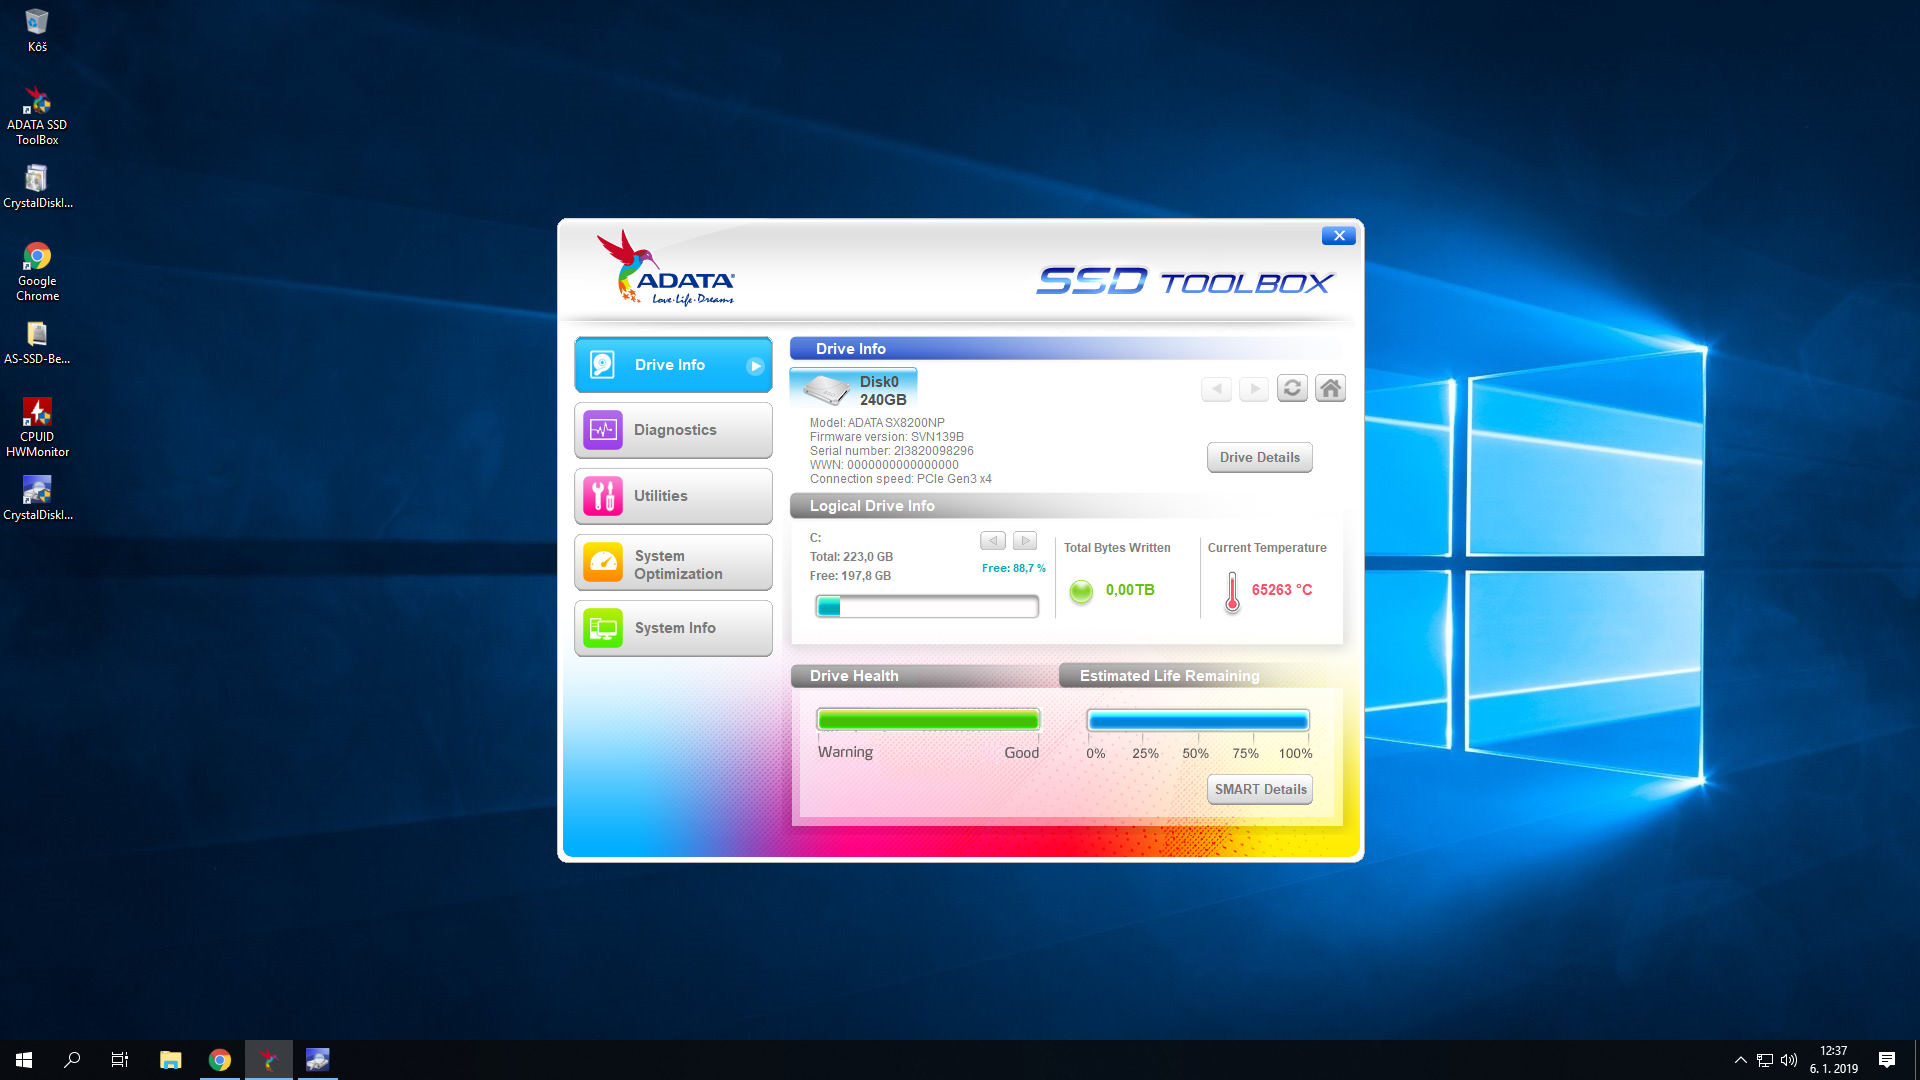Open the taskbar clock and date
Viewport: 1920px width, 1080px height.
coord(1834,1060)
